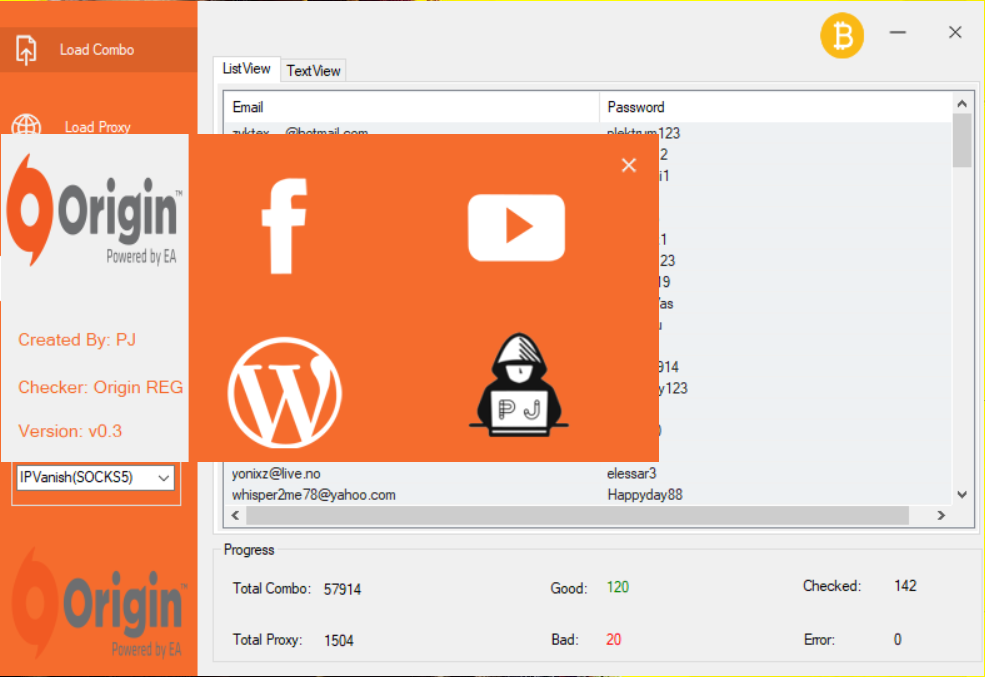Close the orange about popup

(x=629, y=165)
